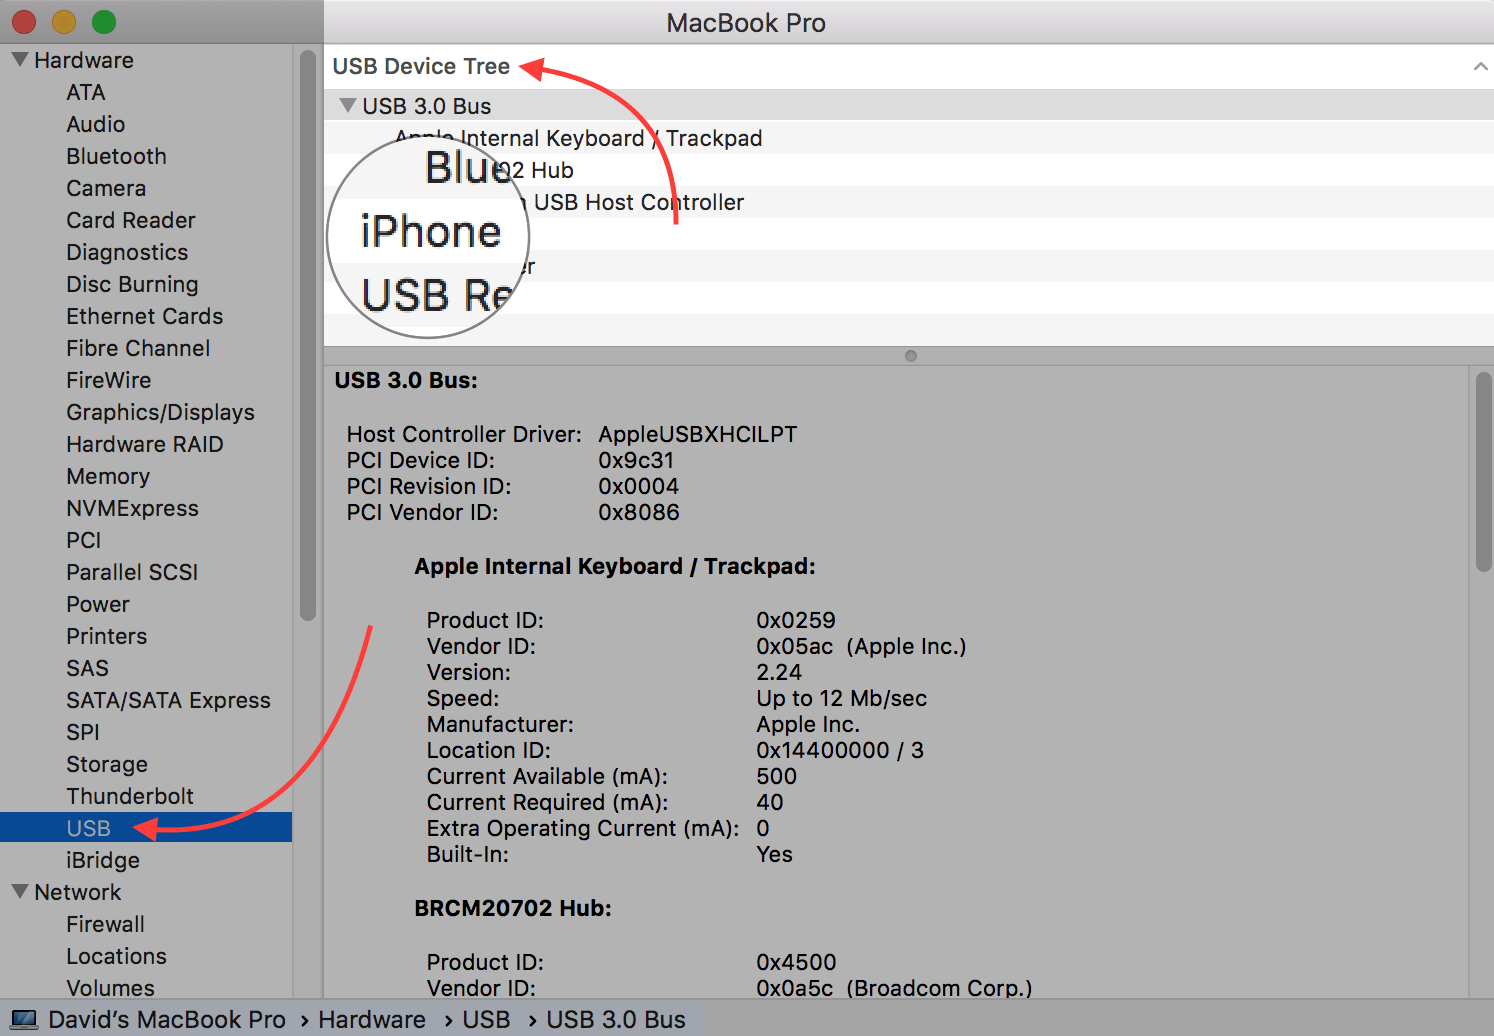Select Camera in the sidebar
Image resolution: width=1494 pixels, height=1036 pixels.
[x=106, y=188]
